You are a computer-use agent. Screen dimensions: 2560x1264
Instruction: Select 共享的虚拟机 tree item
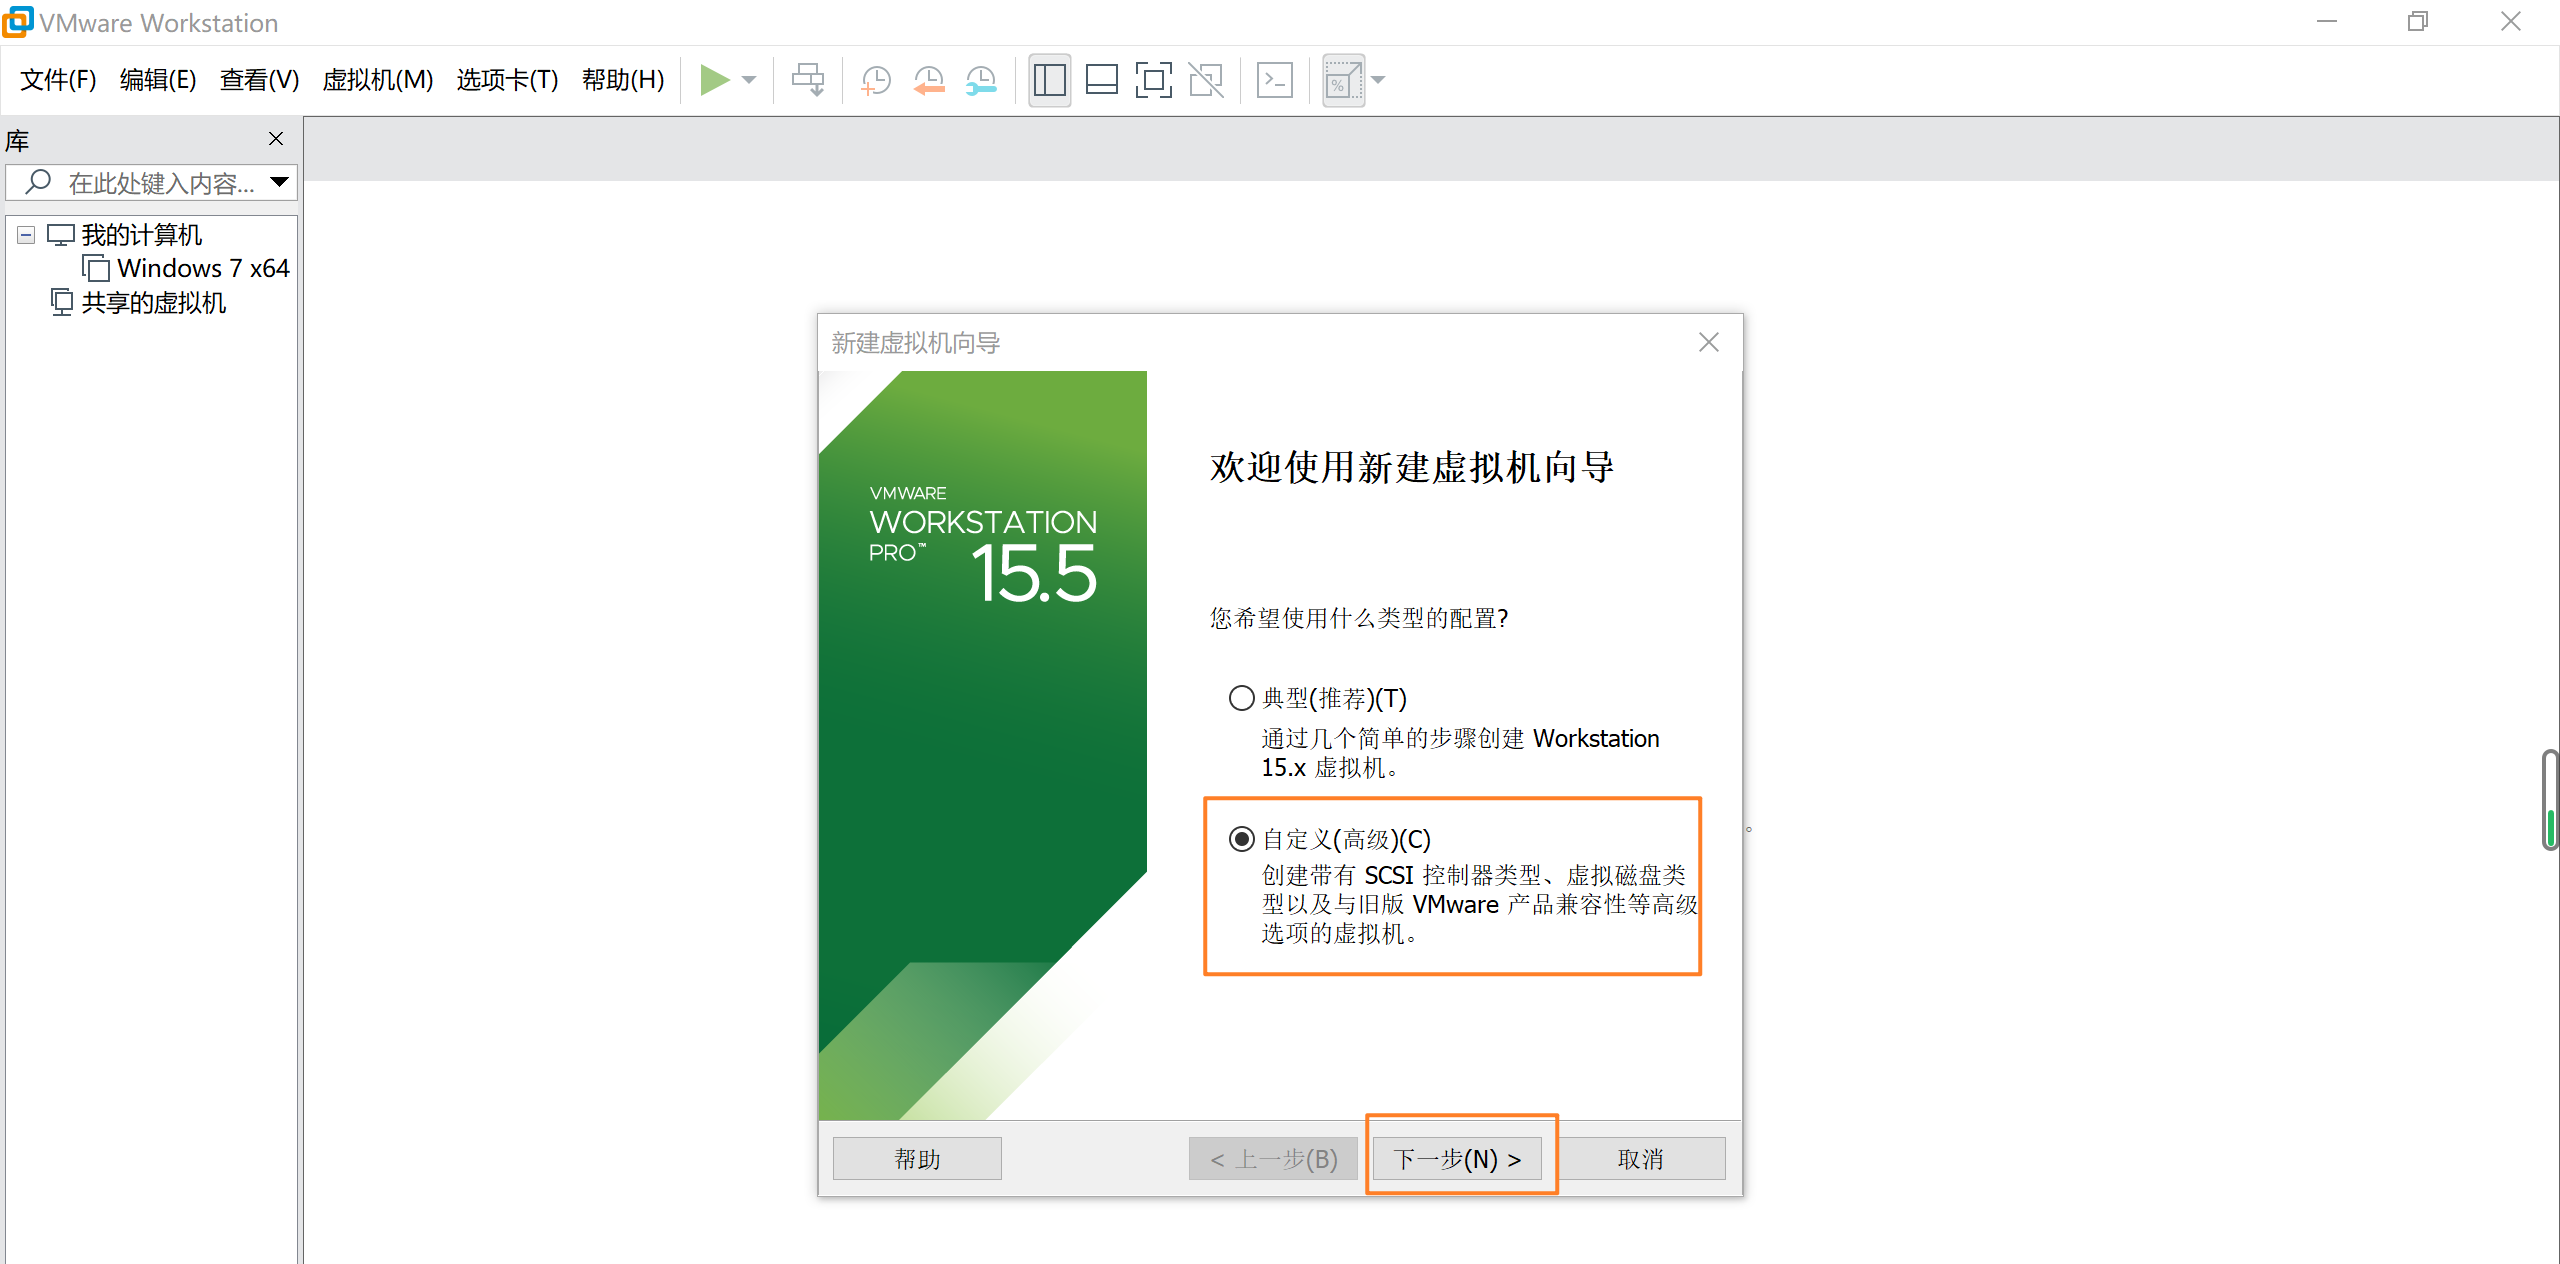[153, 302]
